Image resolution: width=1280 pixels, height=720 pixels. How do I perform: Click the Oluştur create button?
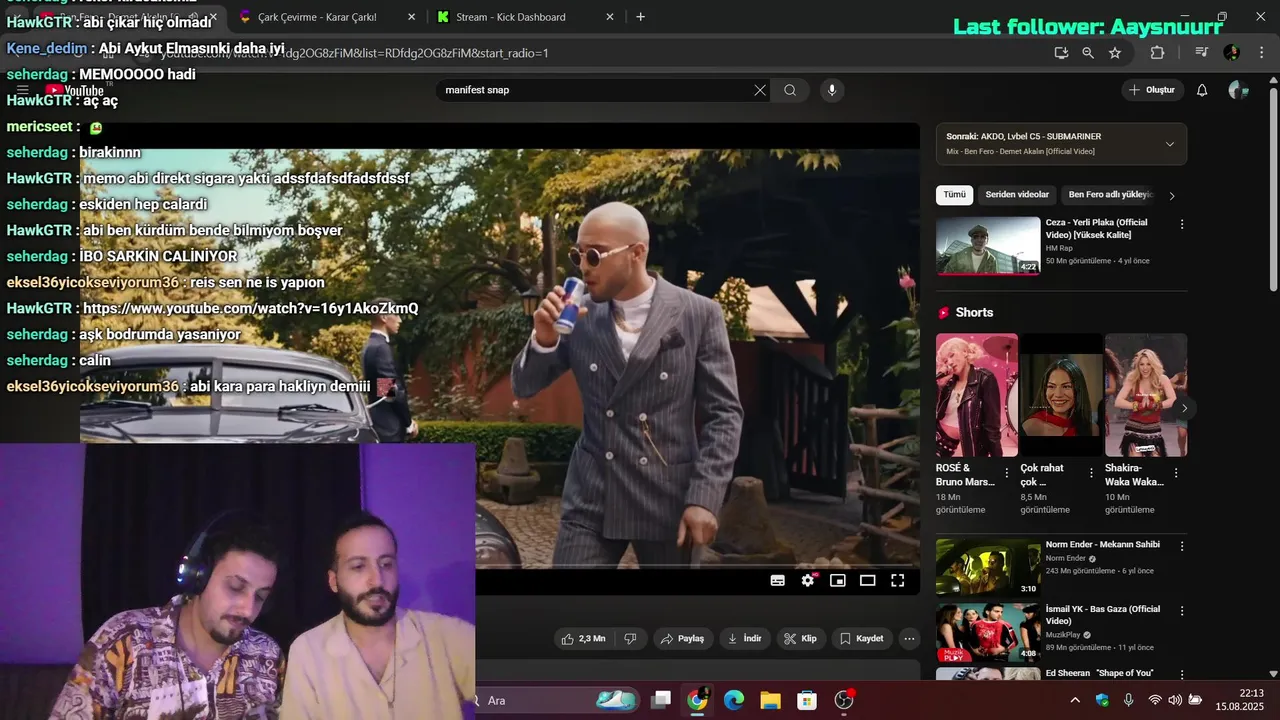click(1152, 90)
